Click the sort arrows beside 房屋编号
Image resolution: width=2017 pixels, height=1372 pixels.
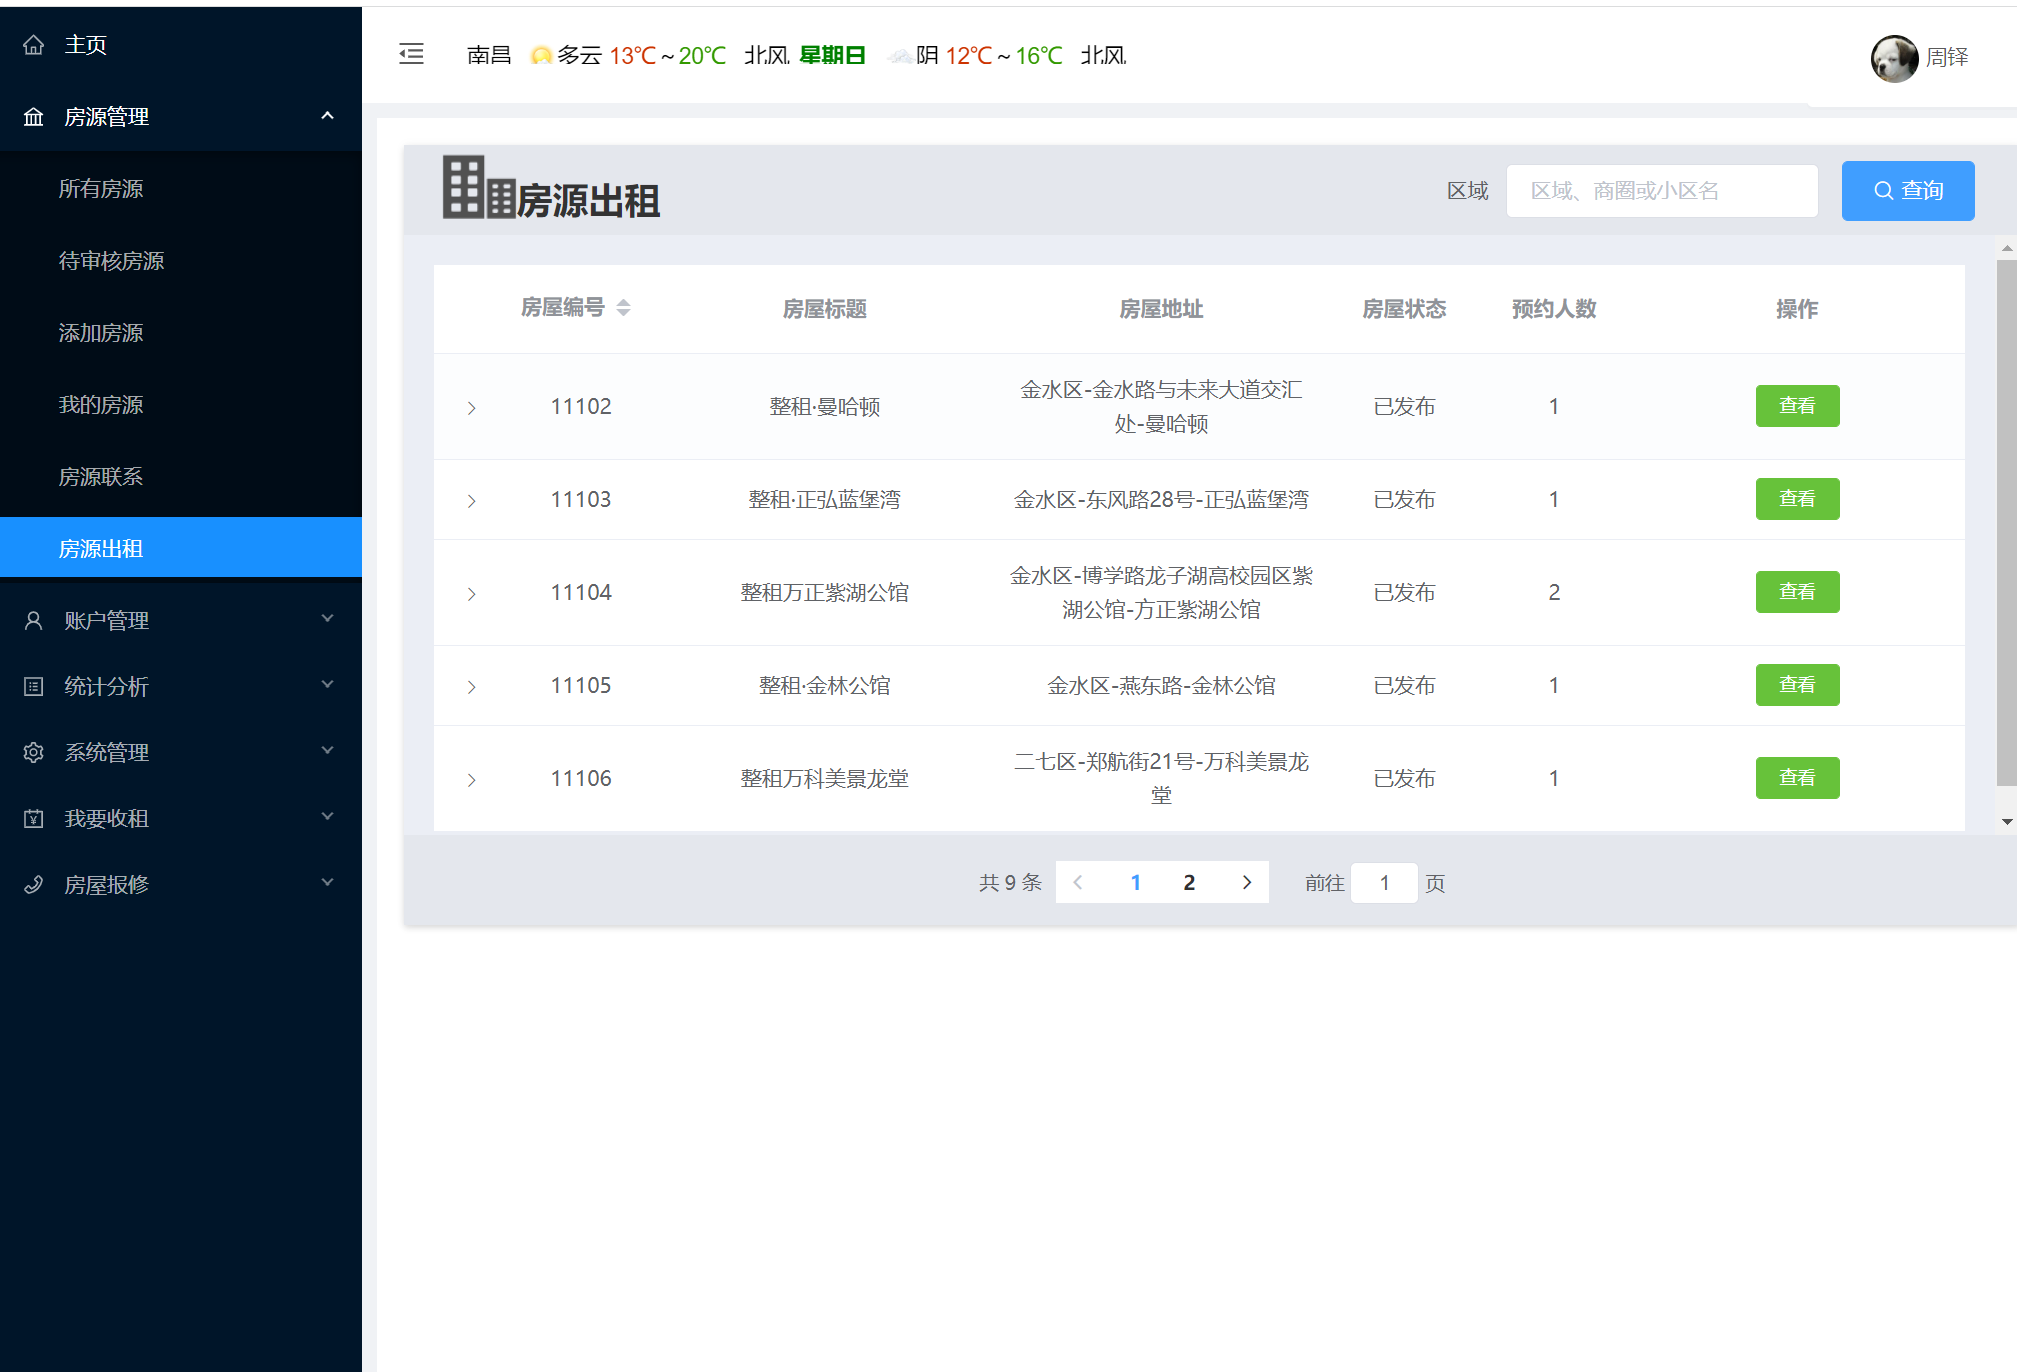click(x=623, y=308)
